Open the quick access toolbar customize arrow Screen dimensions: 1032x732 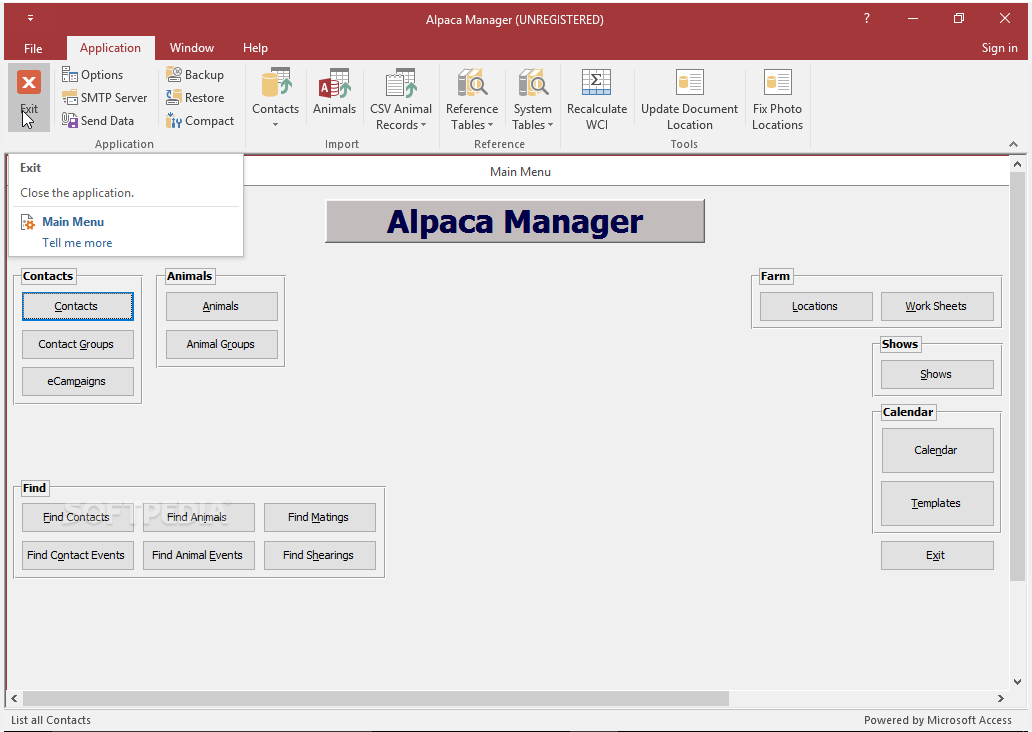tap(30, 18)
